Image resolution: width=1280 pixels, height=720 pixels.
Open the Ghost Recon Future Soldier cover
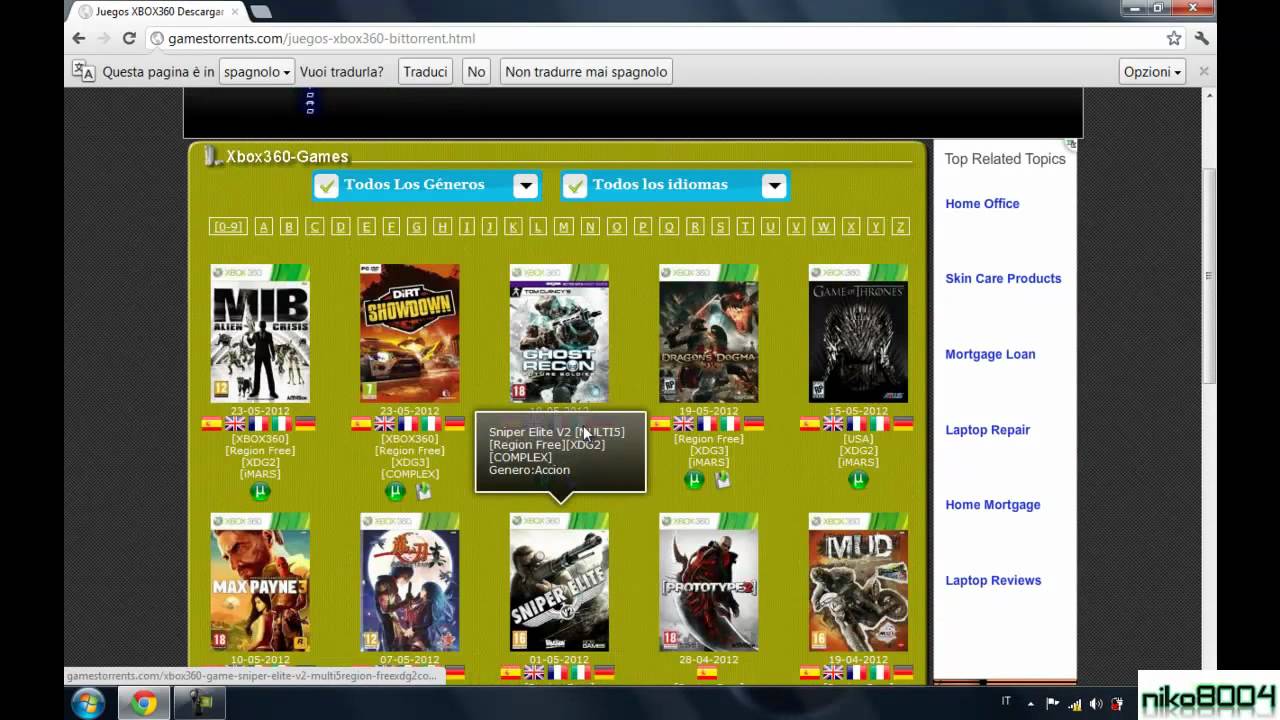point(559,333)
